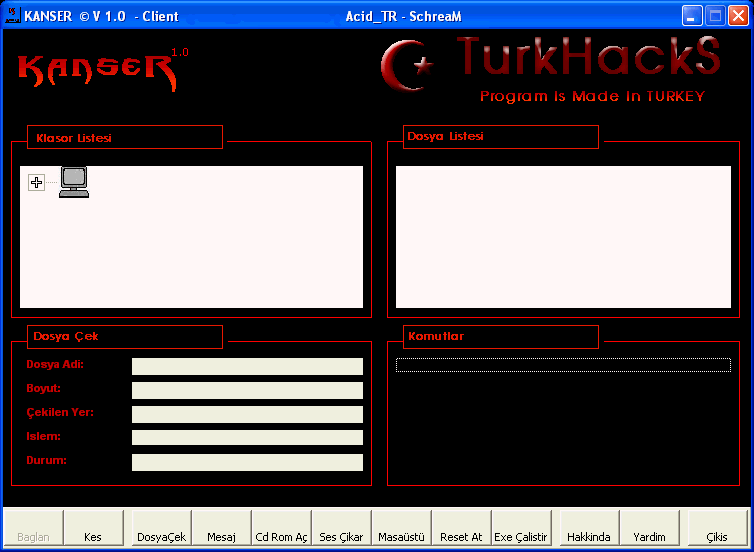754x552 pixels.
Task: Click inside the Dosya Listesi file list
Action: tap(563, 237)
